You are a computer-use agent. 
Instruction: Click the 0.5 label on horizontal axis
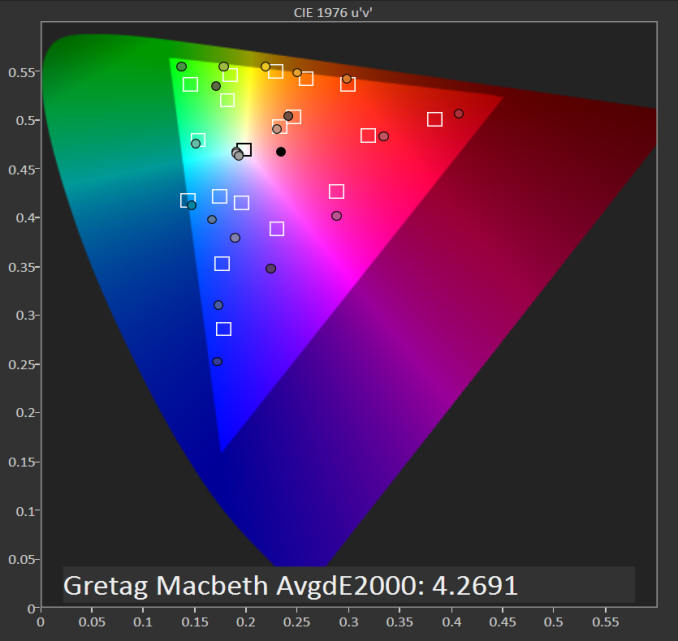[x=553, y=622]
